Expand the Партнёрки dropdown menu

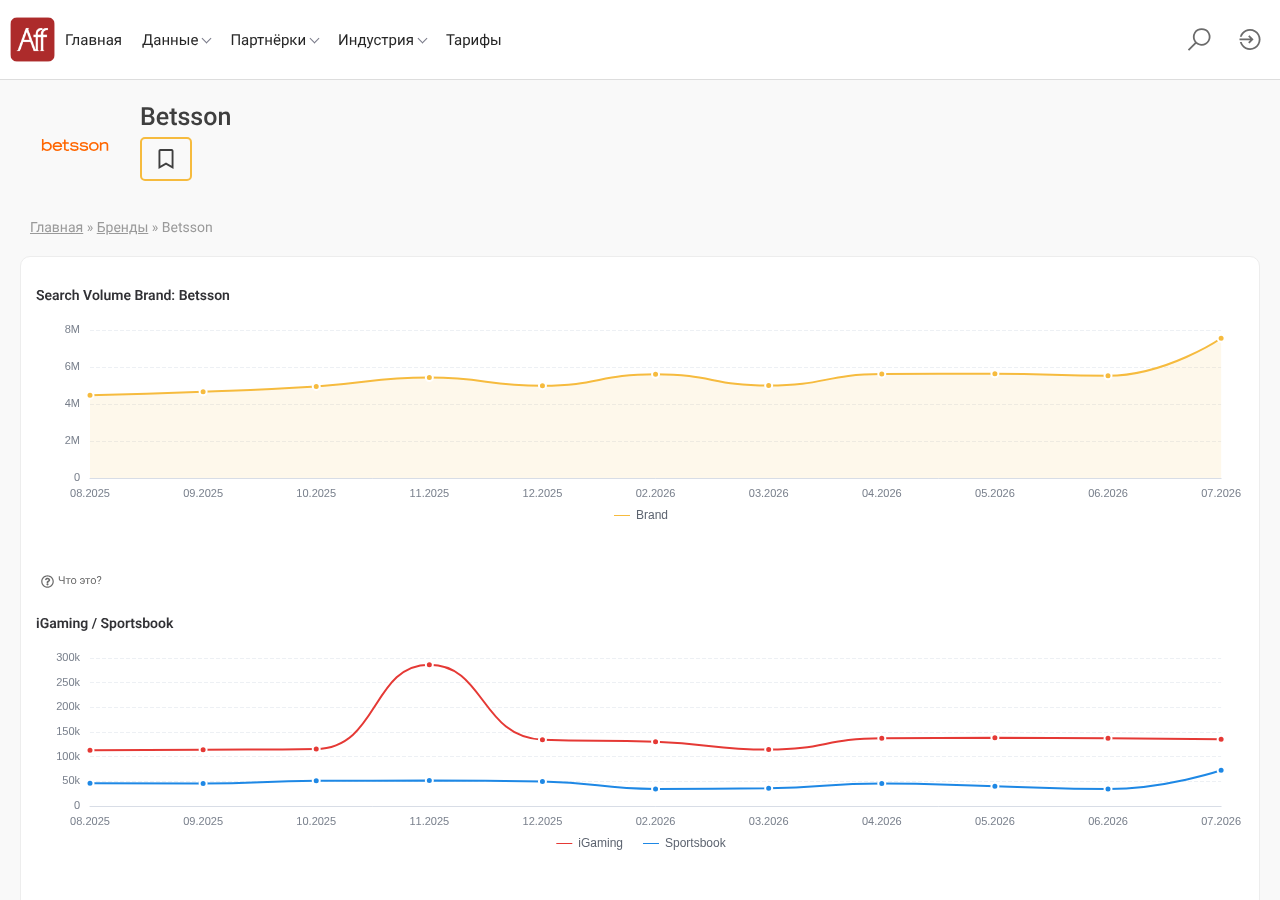tap(275, 40)
